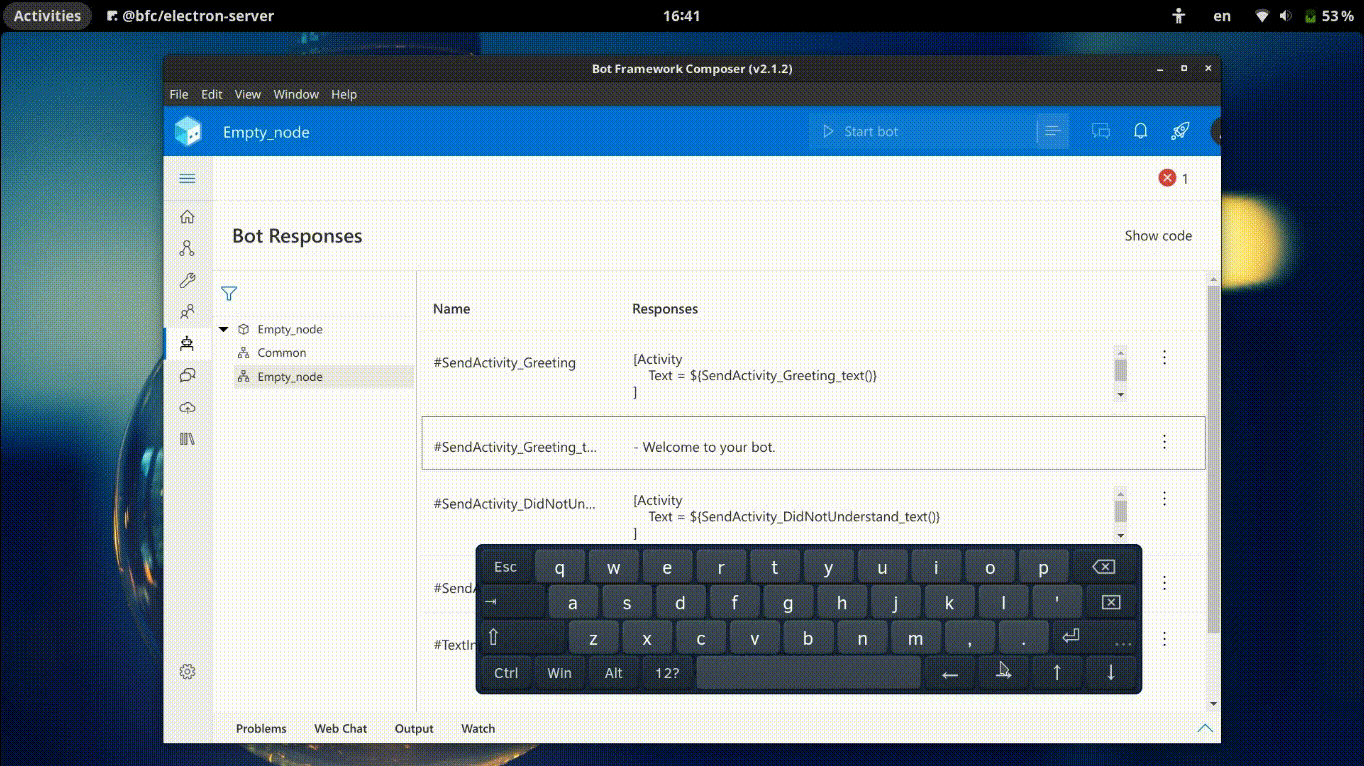Click scroll-down arrow in SendActivity_Greeting response
Viewport: 1364px width, 766px height.
pyautogui.click(x=1120, y=395)
